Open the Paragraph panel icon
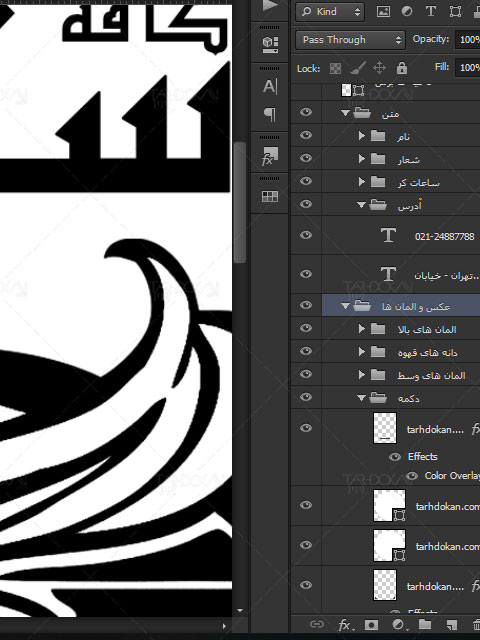480x640 pixels. (270, 115)
